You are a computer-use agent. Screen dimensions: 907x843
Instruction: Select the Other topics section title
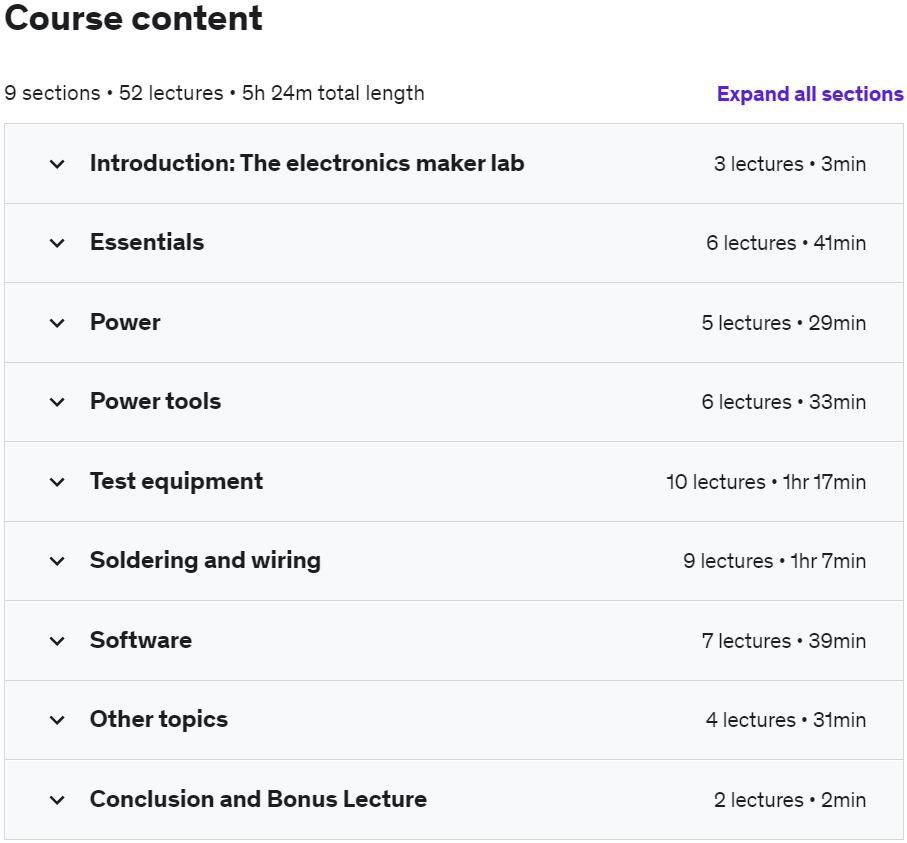(x=159, y=719)
